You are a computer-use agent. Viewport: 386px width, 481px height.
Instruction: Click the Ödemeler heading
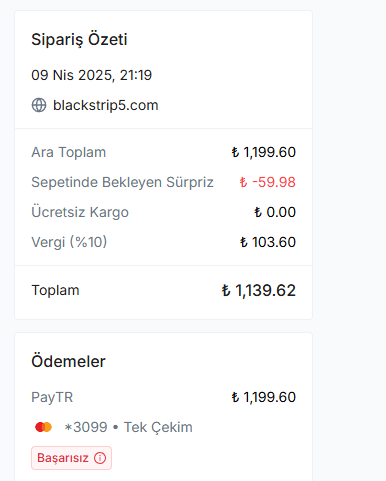pyautogui.click(x=68, y=362)
